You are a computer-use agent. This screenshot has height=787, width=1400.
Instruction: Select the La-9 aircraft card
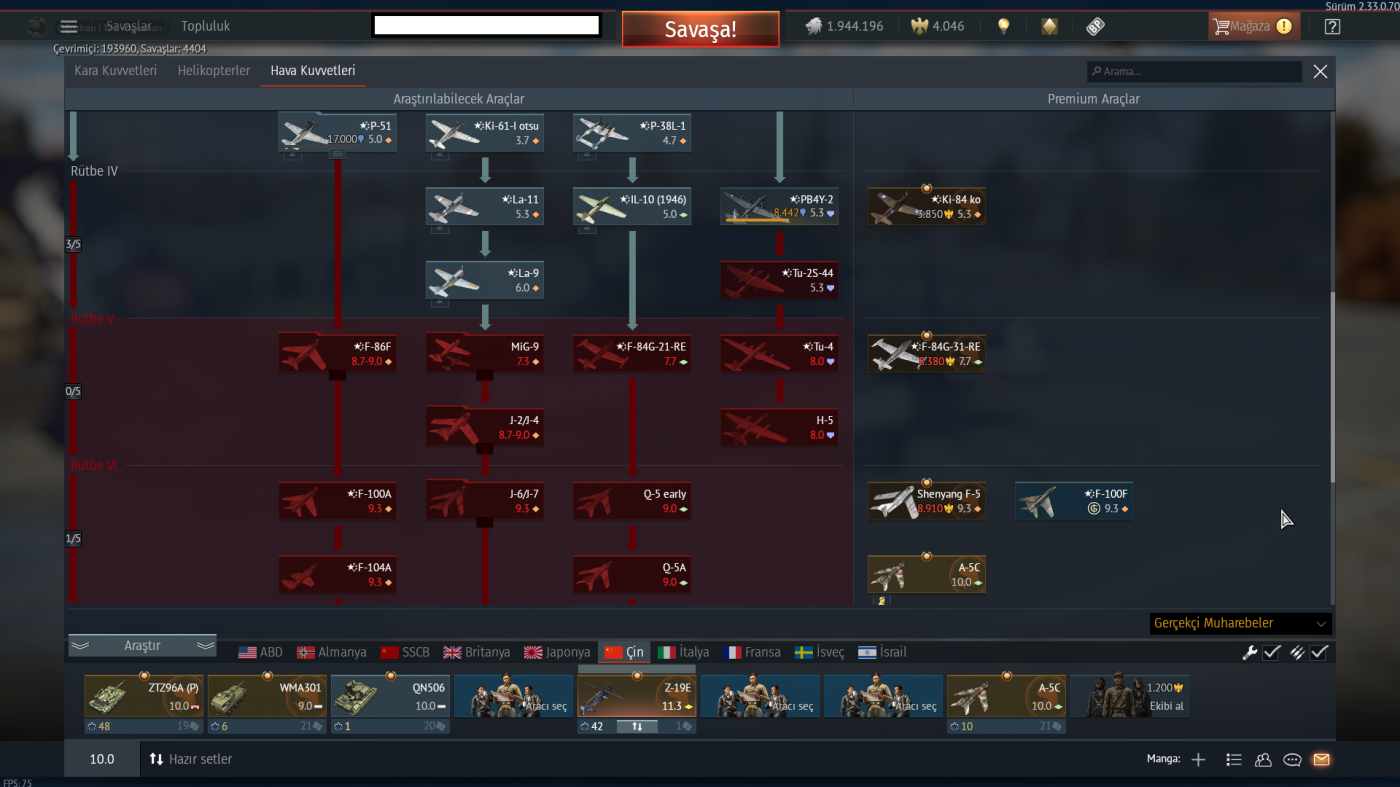(485, 281)
